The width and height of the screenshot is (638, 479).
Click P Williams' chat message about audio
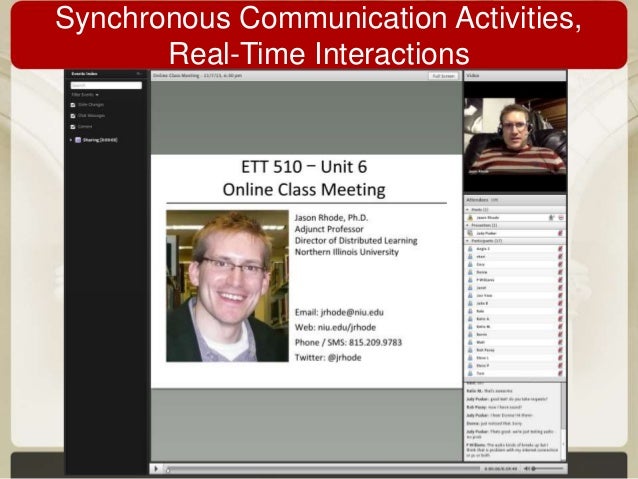tap(512, 450)
